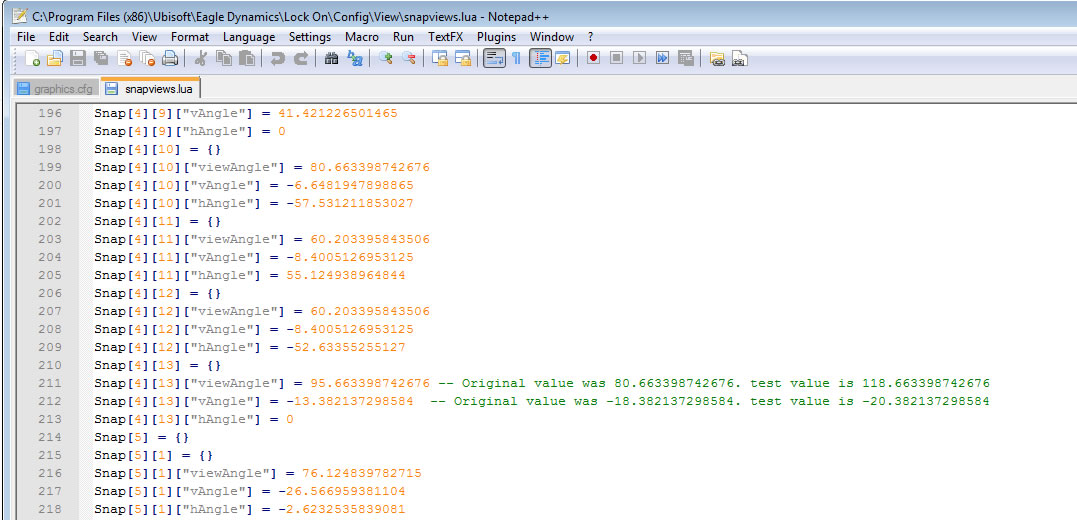1077x520 pixels.
Task: Click value 55.124938964844 on line 205
Action: (x=345, y=275)
